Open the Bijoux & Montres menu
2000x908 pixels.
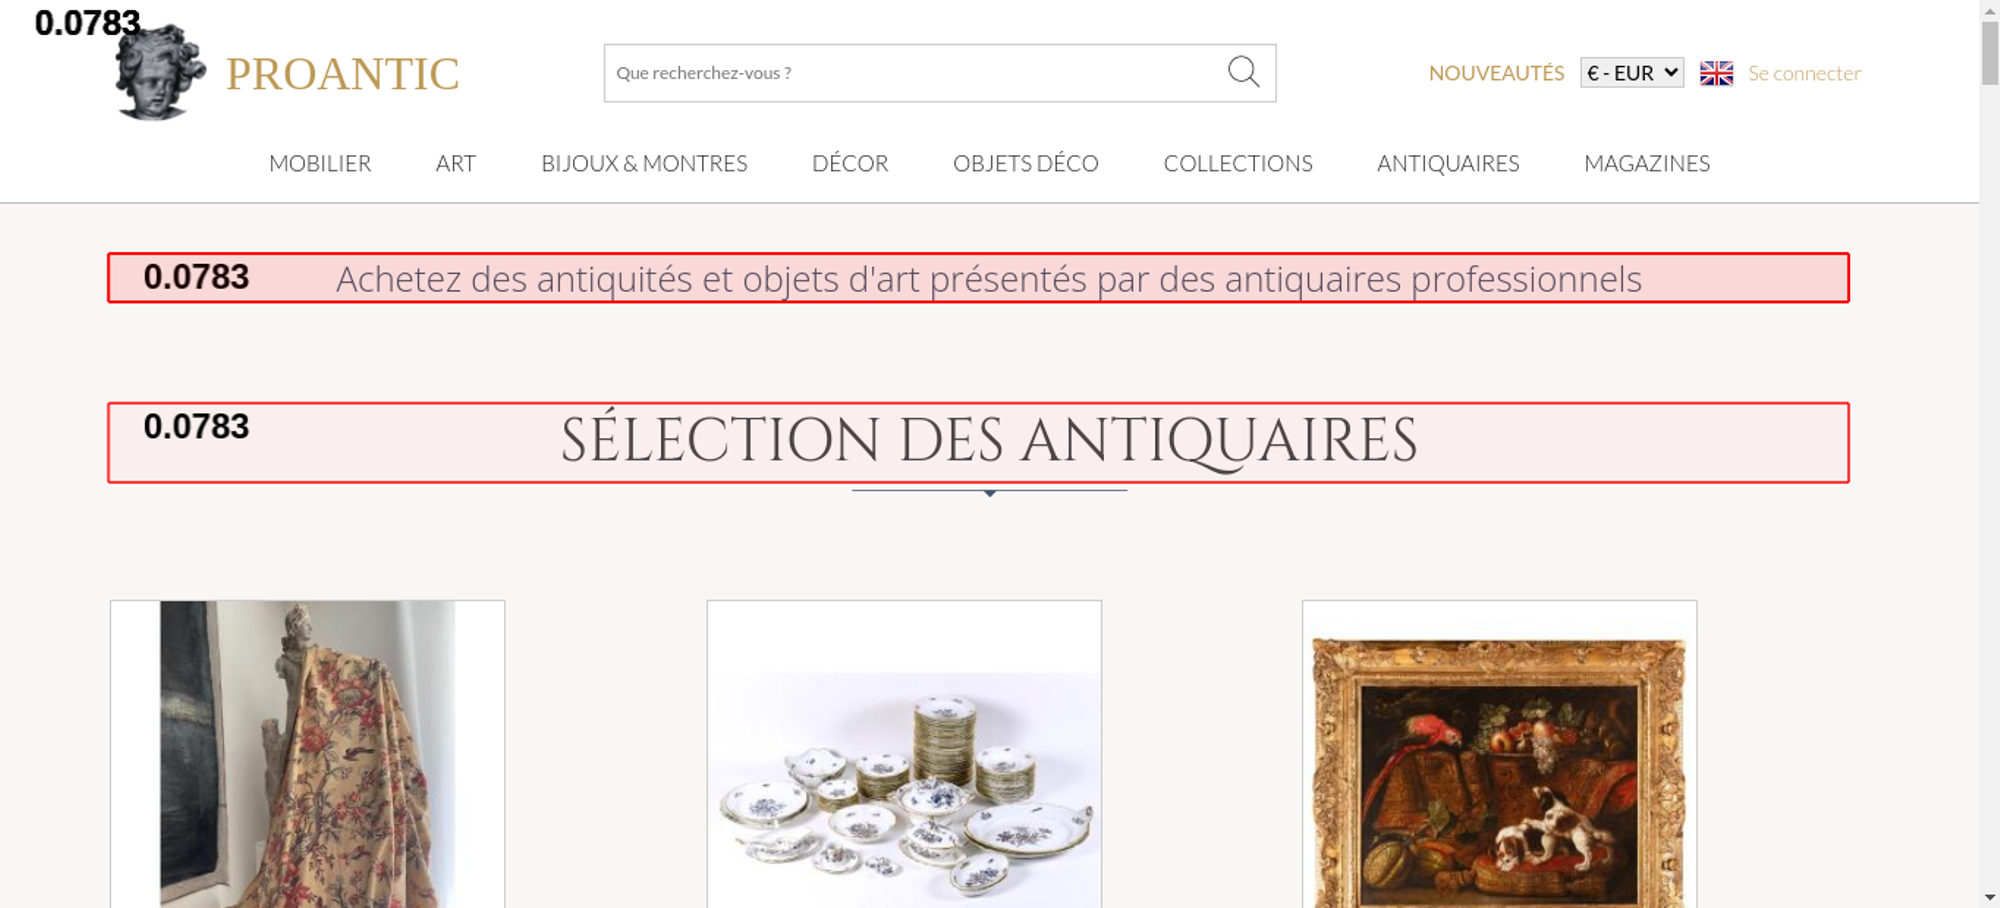(644, 163)
